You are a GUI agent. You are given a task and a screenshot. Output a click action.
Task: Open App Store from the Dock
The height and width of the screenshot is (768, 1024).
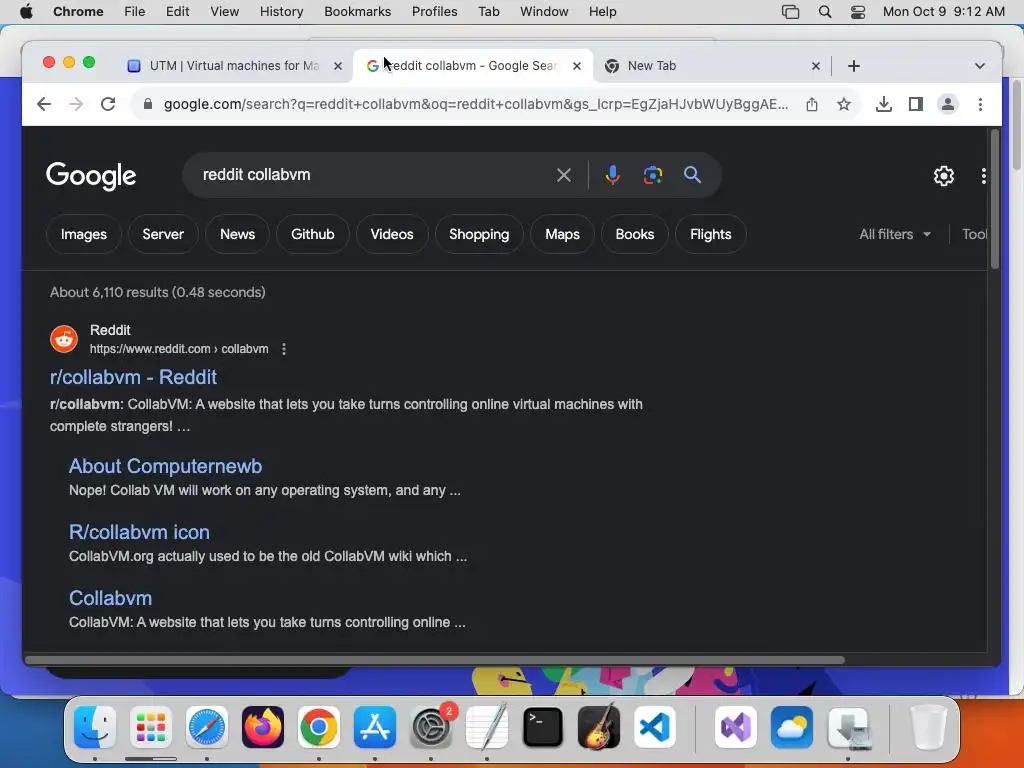coord(375,727)
